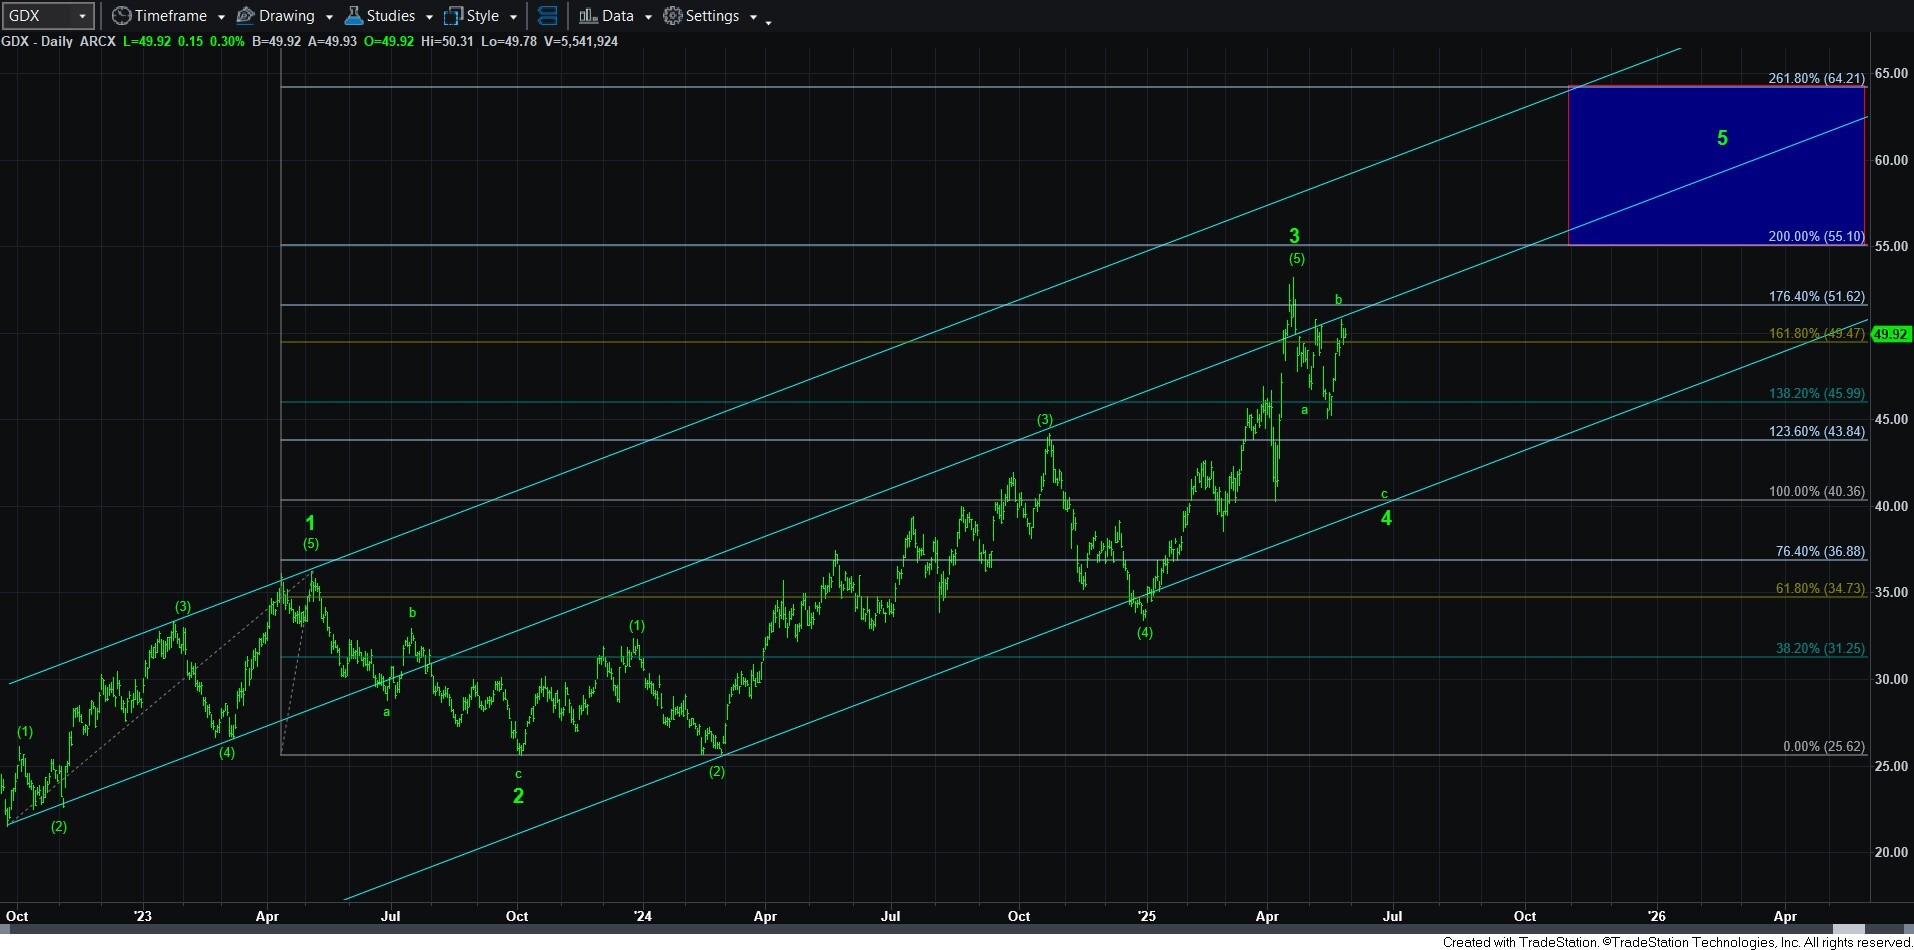Viewport: 1914px width, 950px height.
Task: Select the large green wave 2 label
Action: pos(518,796)
